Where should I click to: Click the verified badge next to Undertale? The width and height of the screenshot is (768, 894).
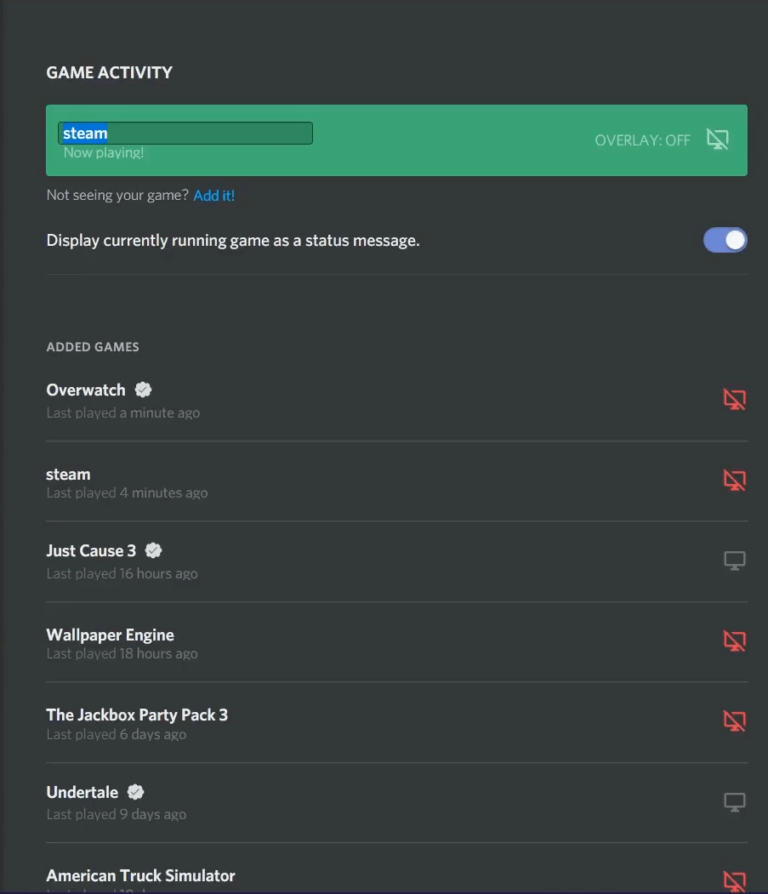click(135, 791)
